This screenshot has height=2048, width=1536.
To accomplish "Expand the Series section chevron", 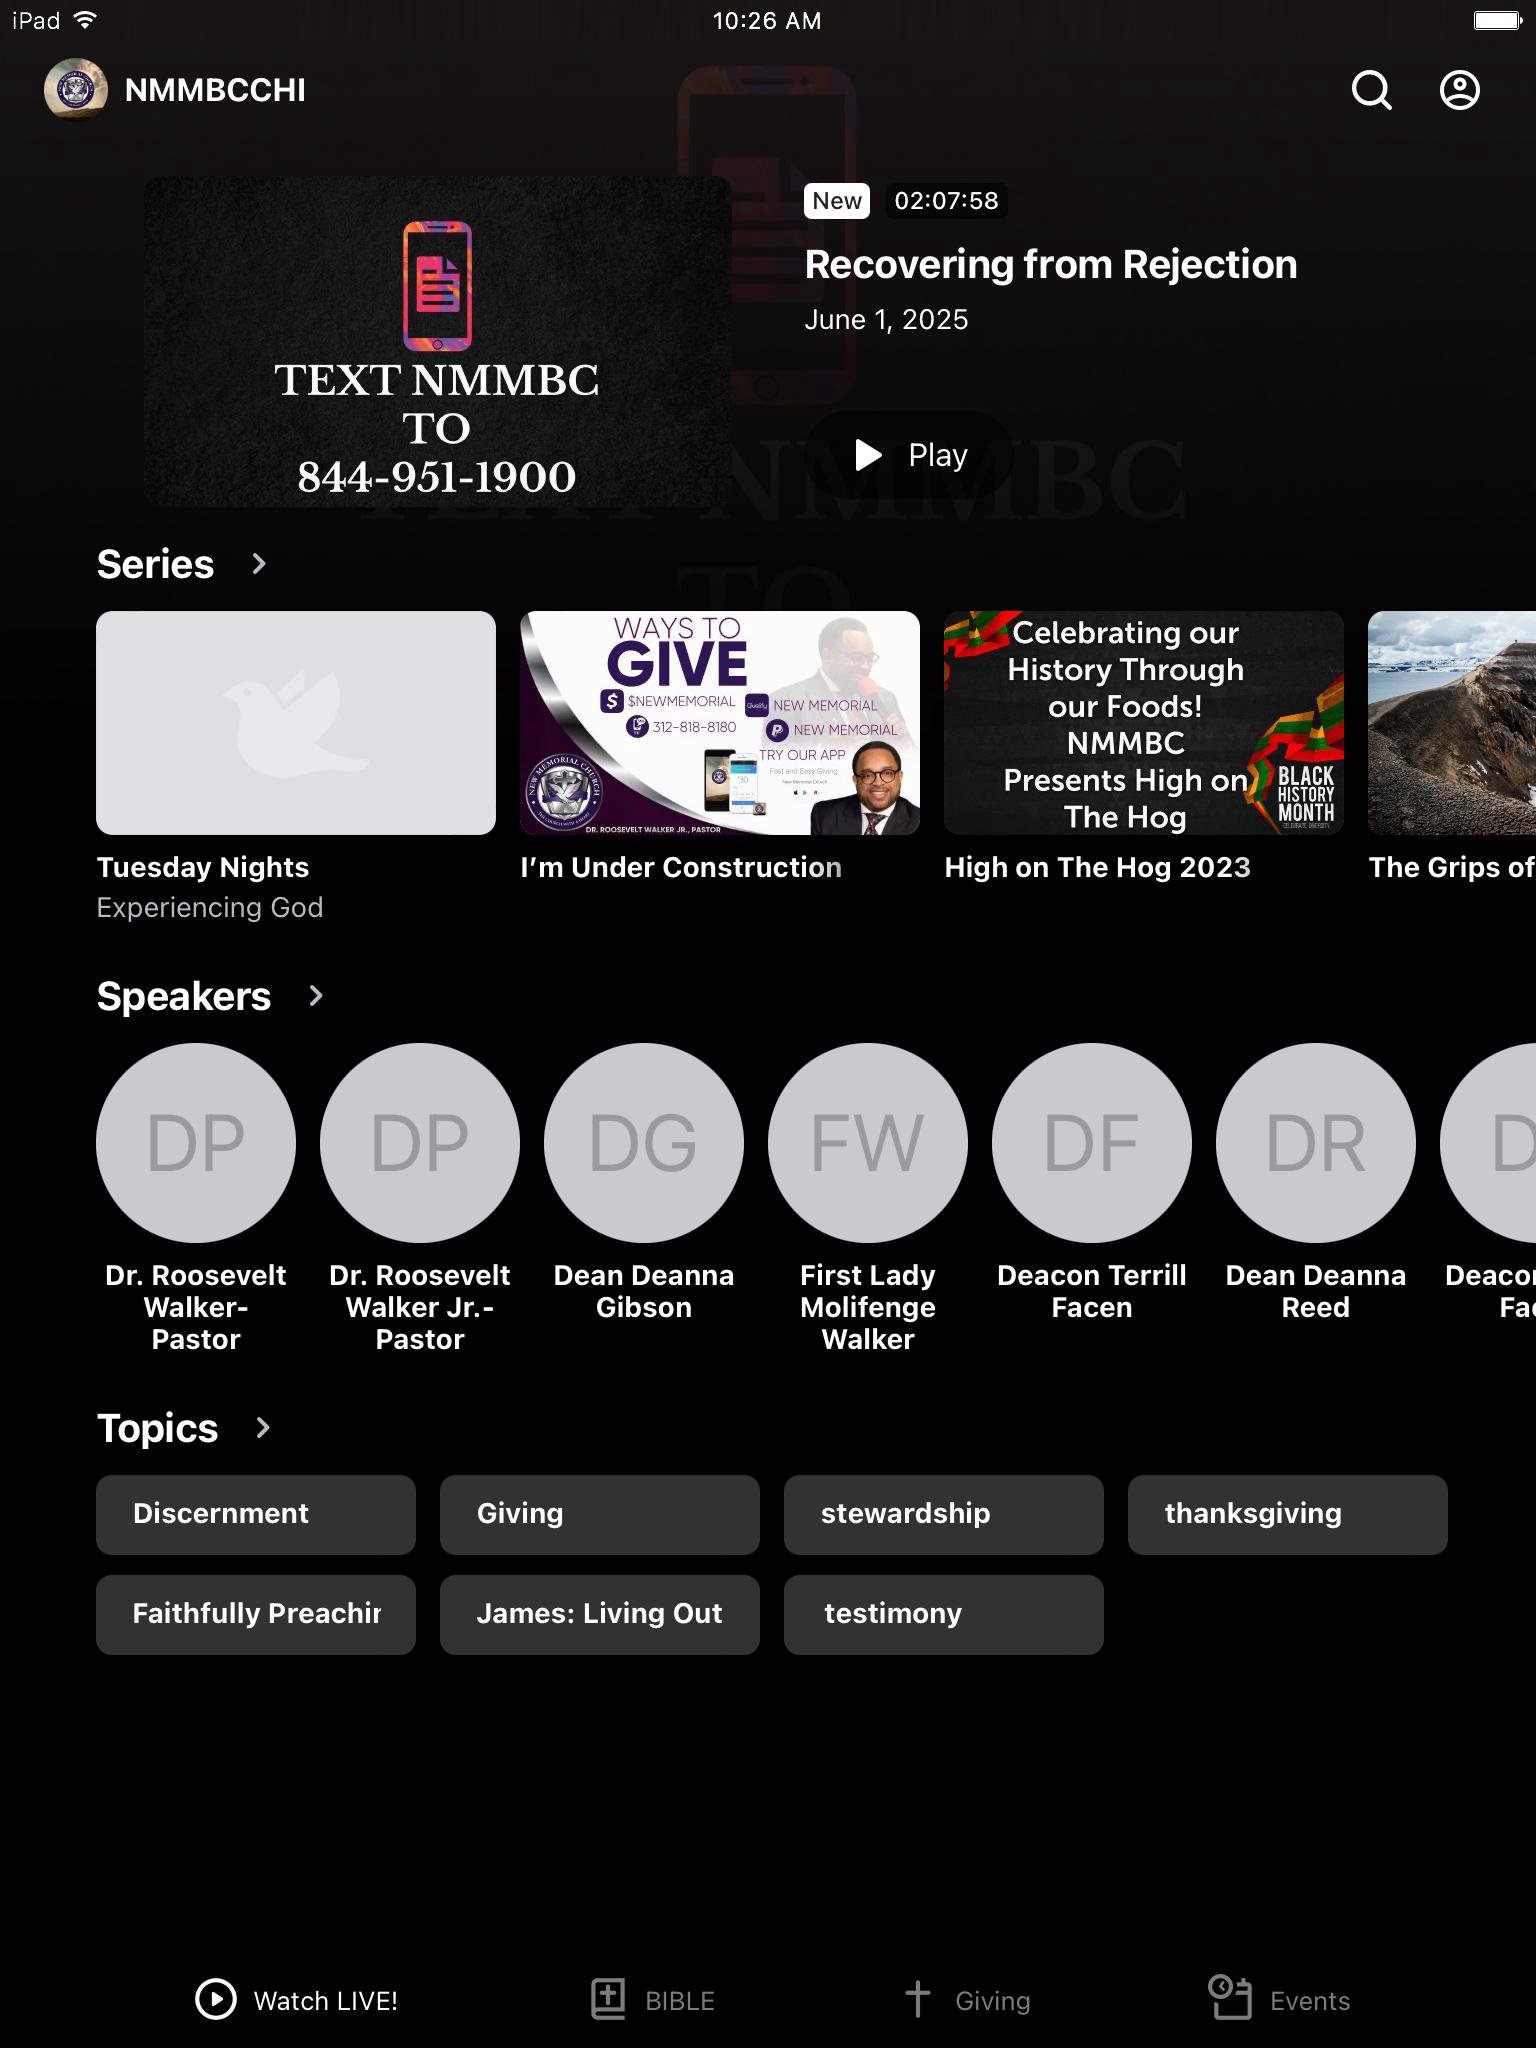I will click(x=259, y=564).
